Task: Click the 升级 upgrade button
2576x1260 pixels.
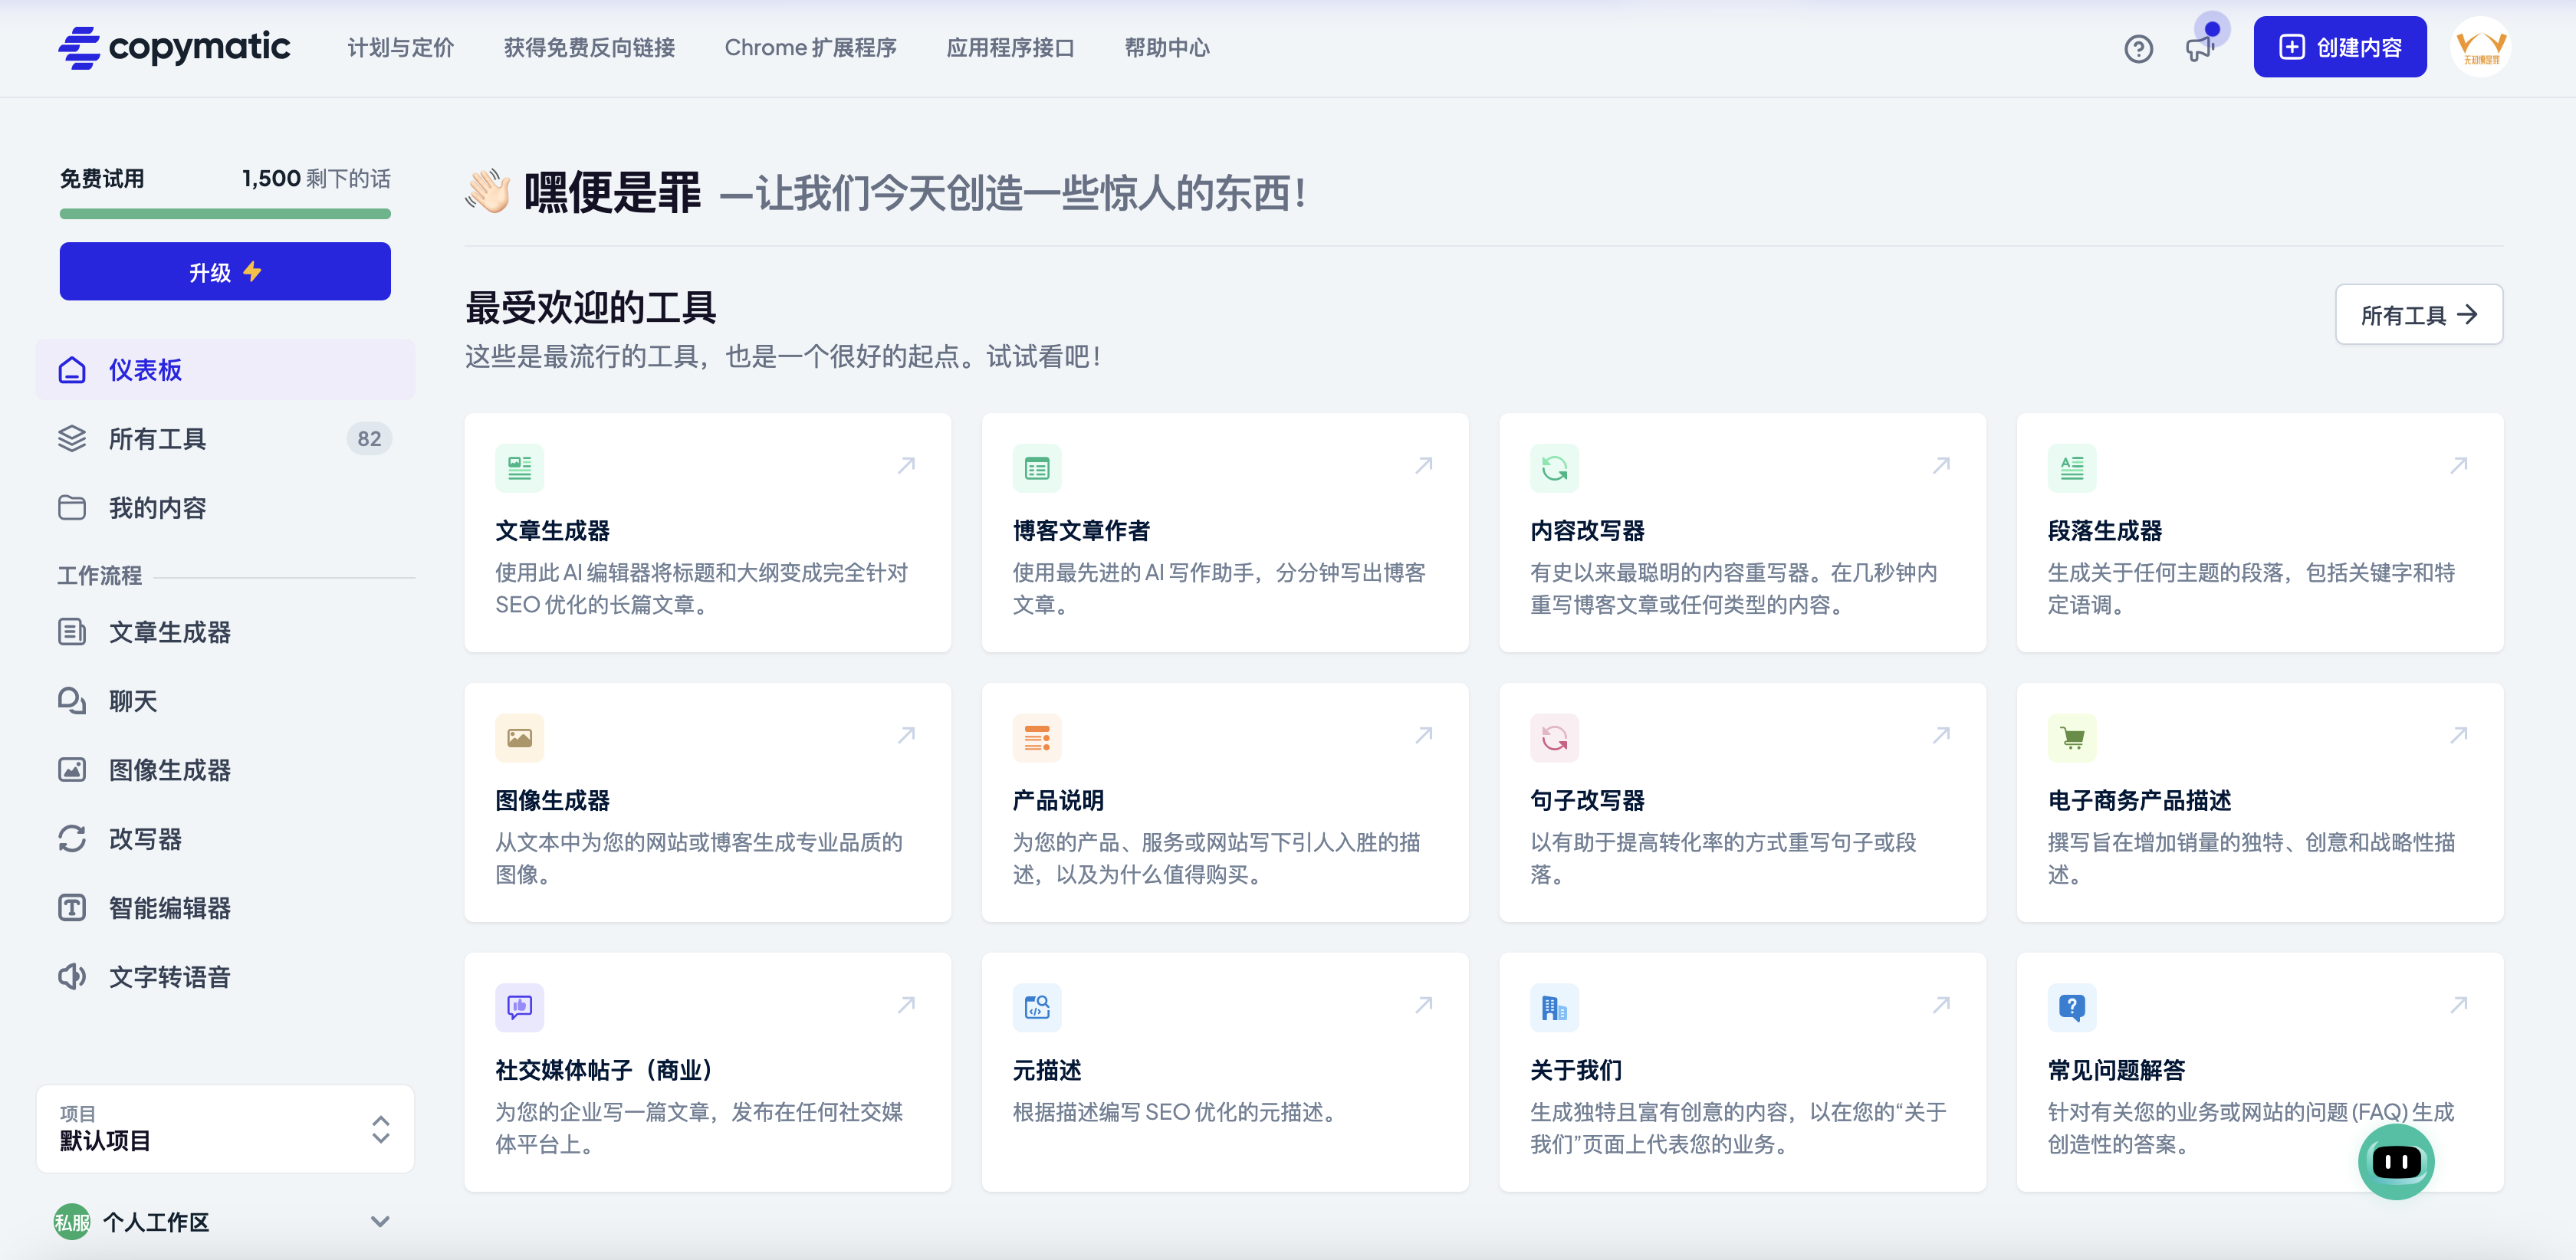Action: click(x=225, y=271)
